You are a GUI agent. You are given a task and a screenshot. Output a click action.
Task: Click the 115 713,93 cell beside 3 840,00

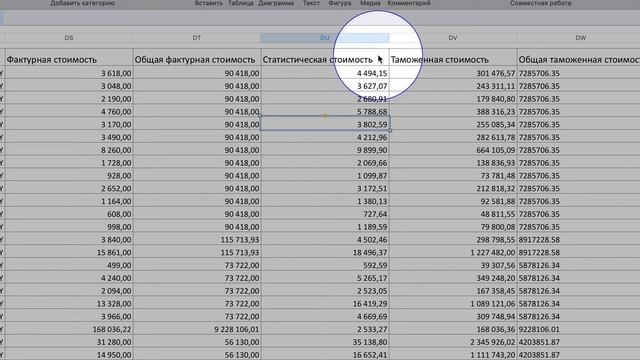(197, 240)
